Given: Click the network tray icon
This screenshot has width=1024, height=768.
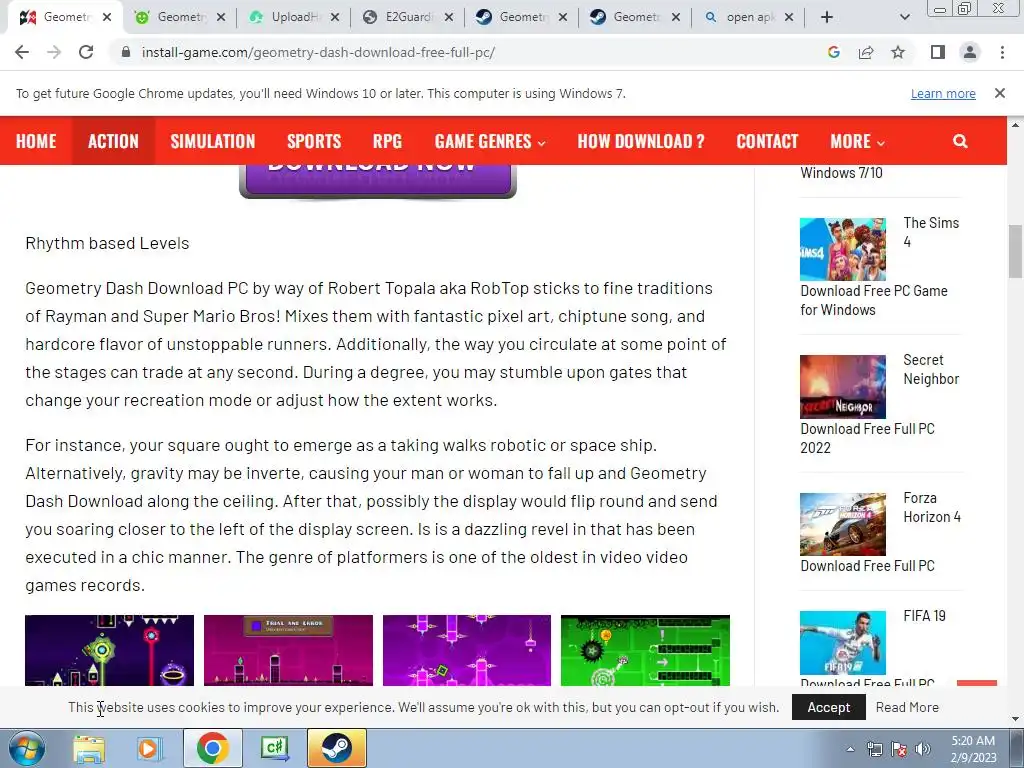Looking at the screenshot, I should (874, 749).
